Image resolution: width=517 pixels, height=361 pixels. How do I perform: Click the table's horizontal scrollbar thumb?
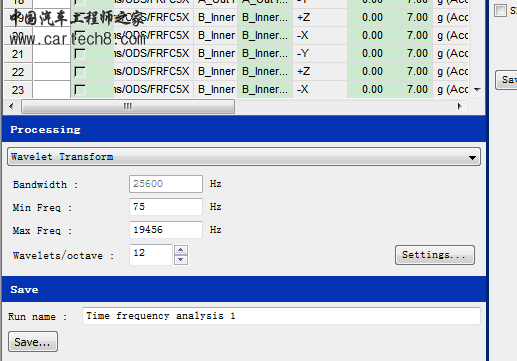coord(128,107)
